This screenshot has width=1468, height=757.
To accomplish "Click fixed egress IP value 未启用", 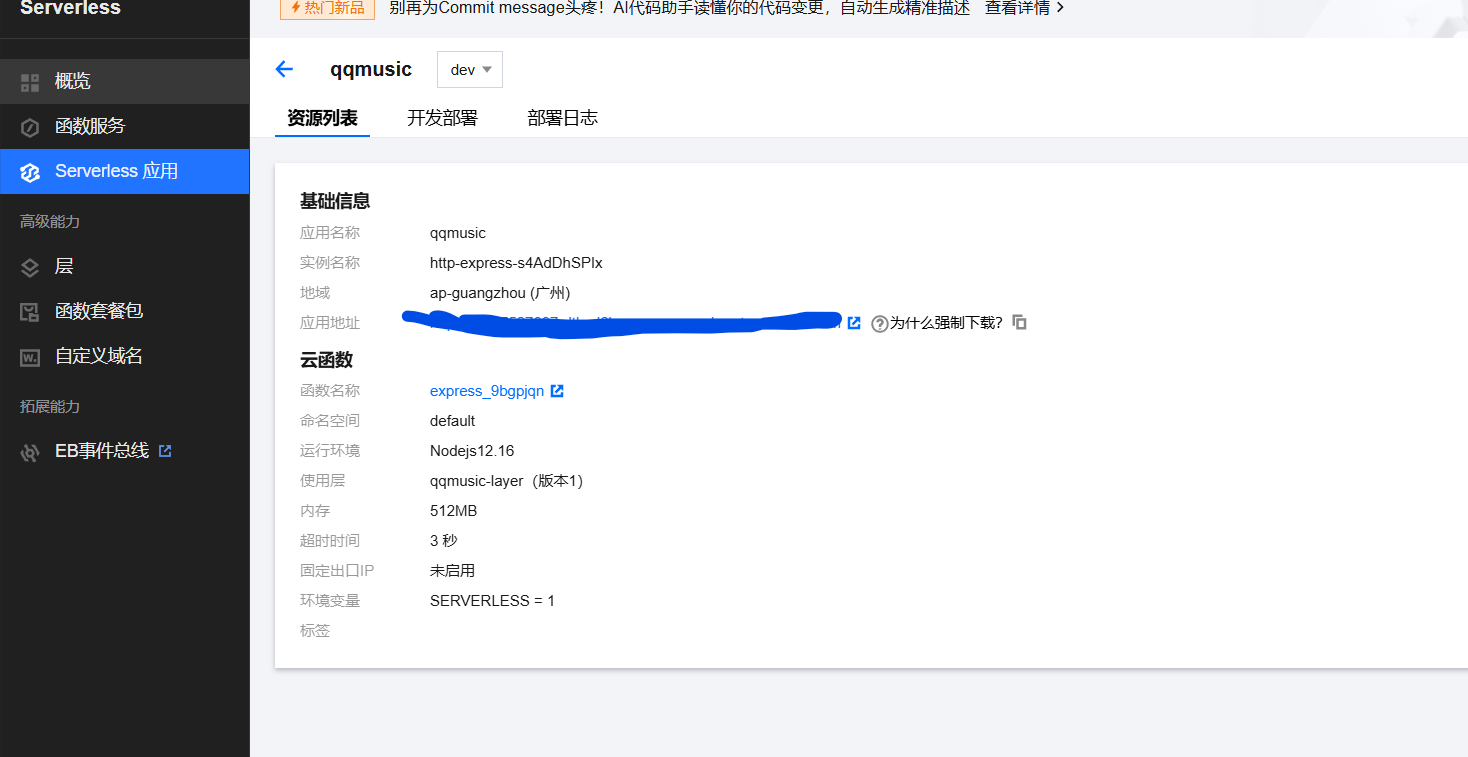I will point(452,571).
